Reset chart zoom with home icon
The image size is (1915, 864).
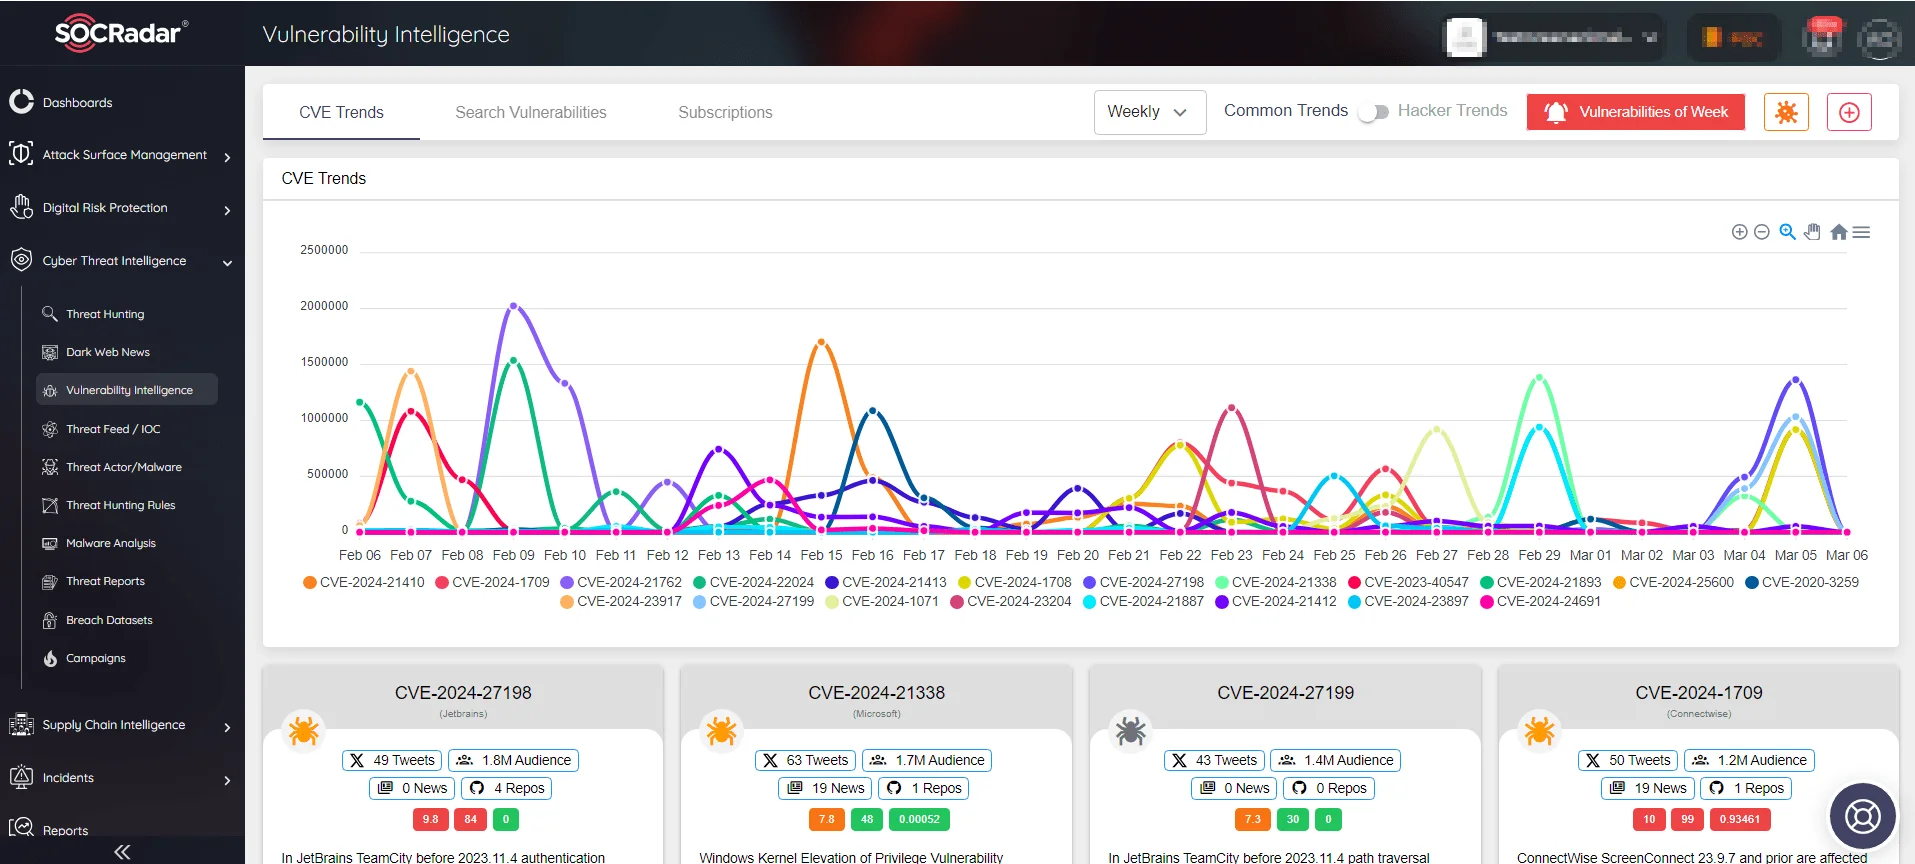click(1838, 232)
